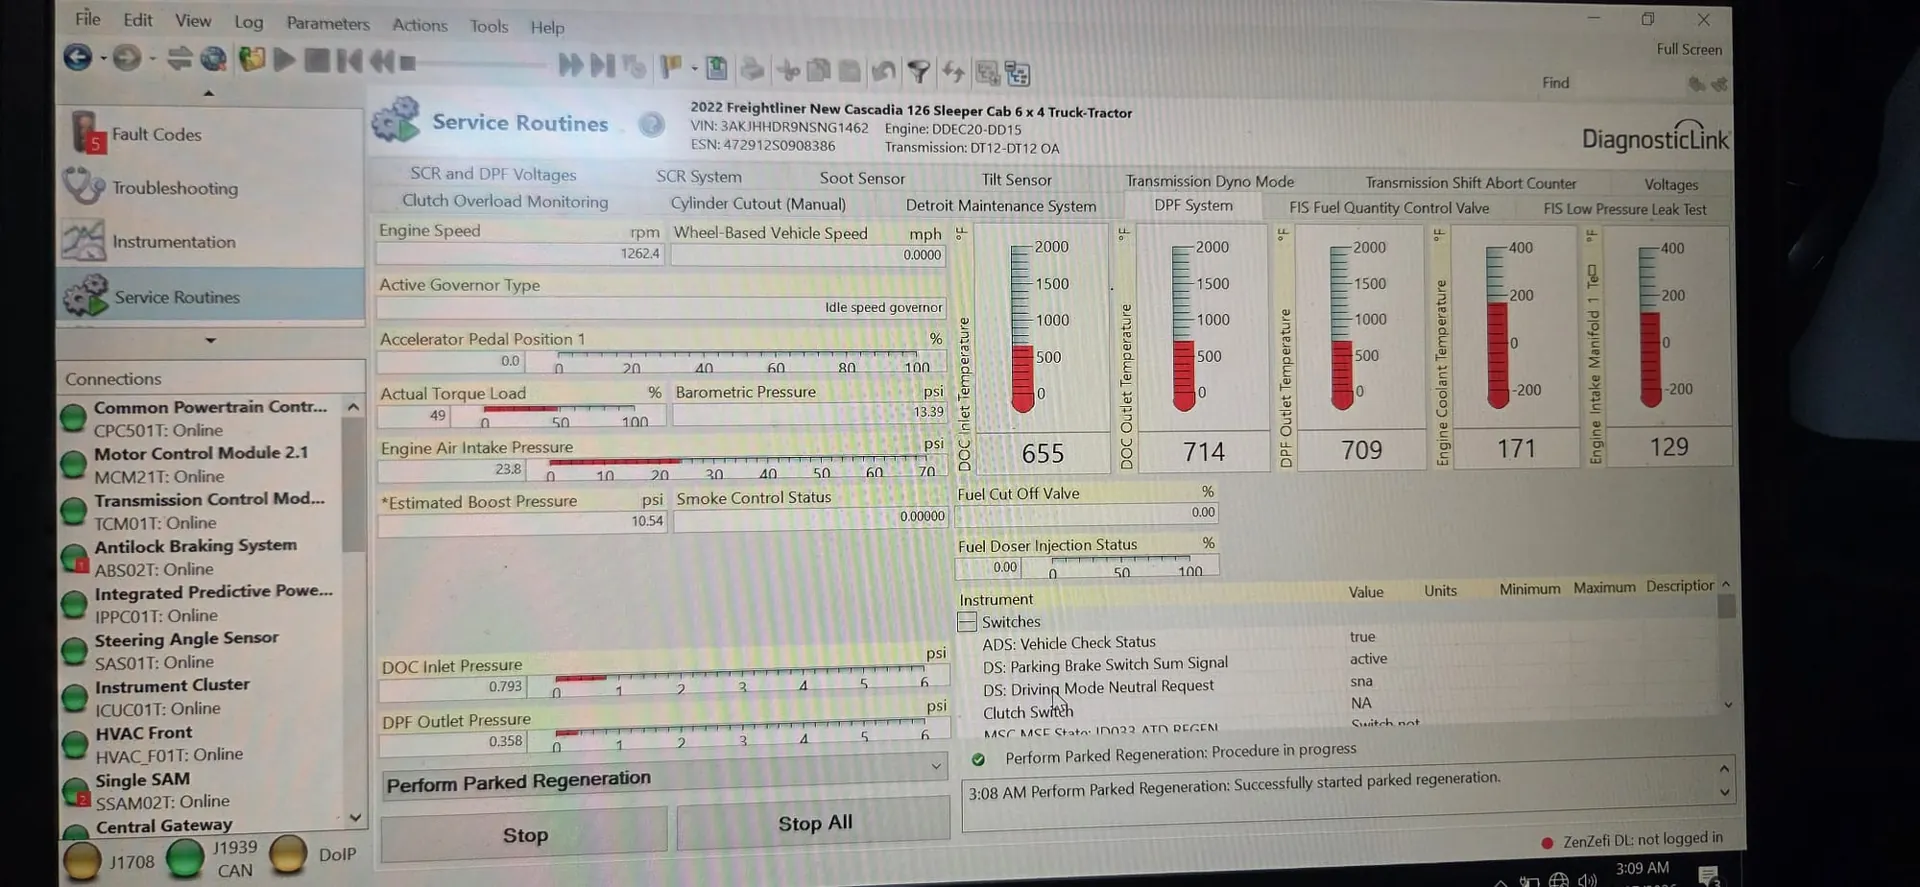Click the connect/disconnect arrows icon
1920x887 pixels.
179,59
